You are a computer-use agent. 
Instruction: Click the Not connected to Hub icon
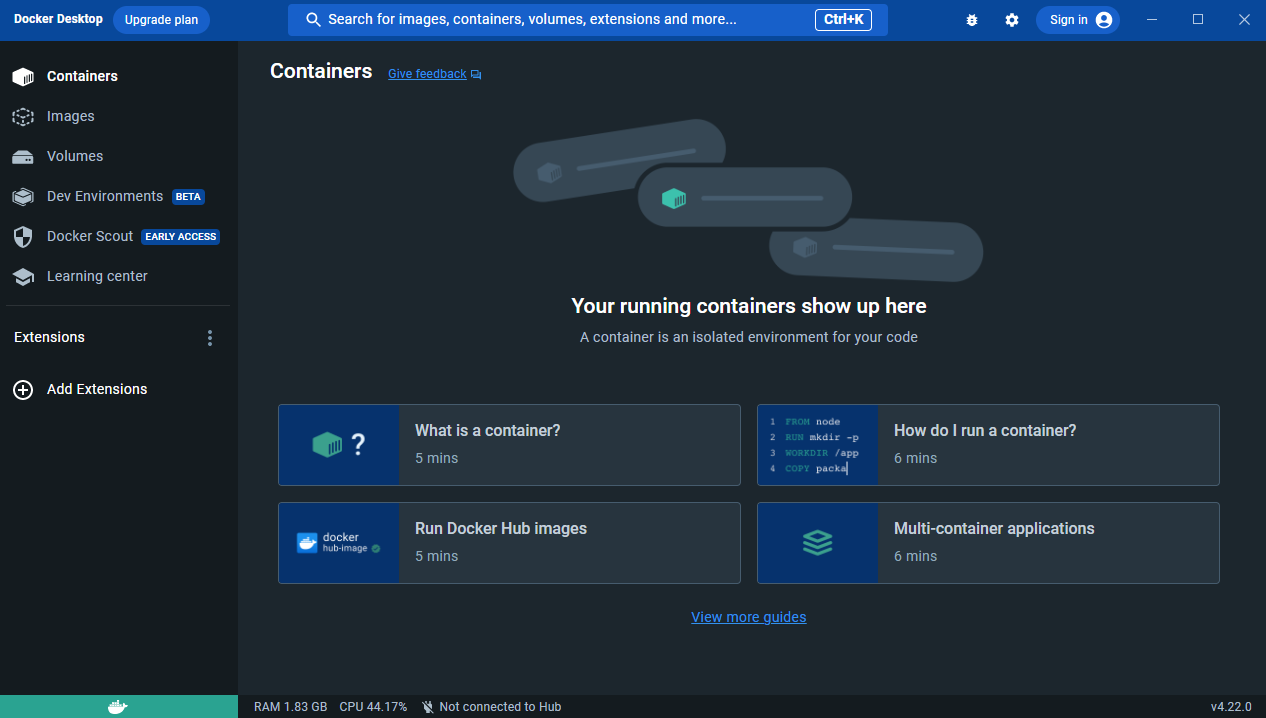[427, 706]
